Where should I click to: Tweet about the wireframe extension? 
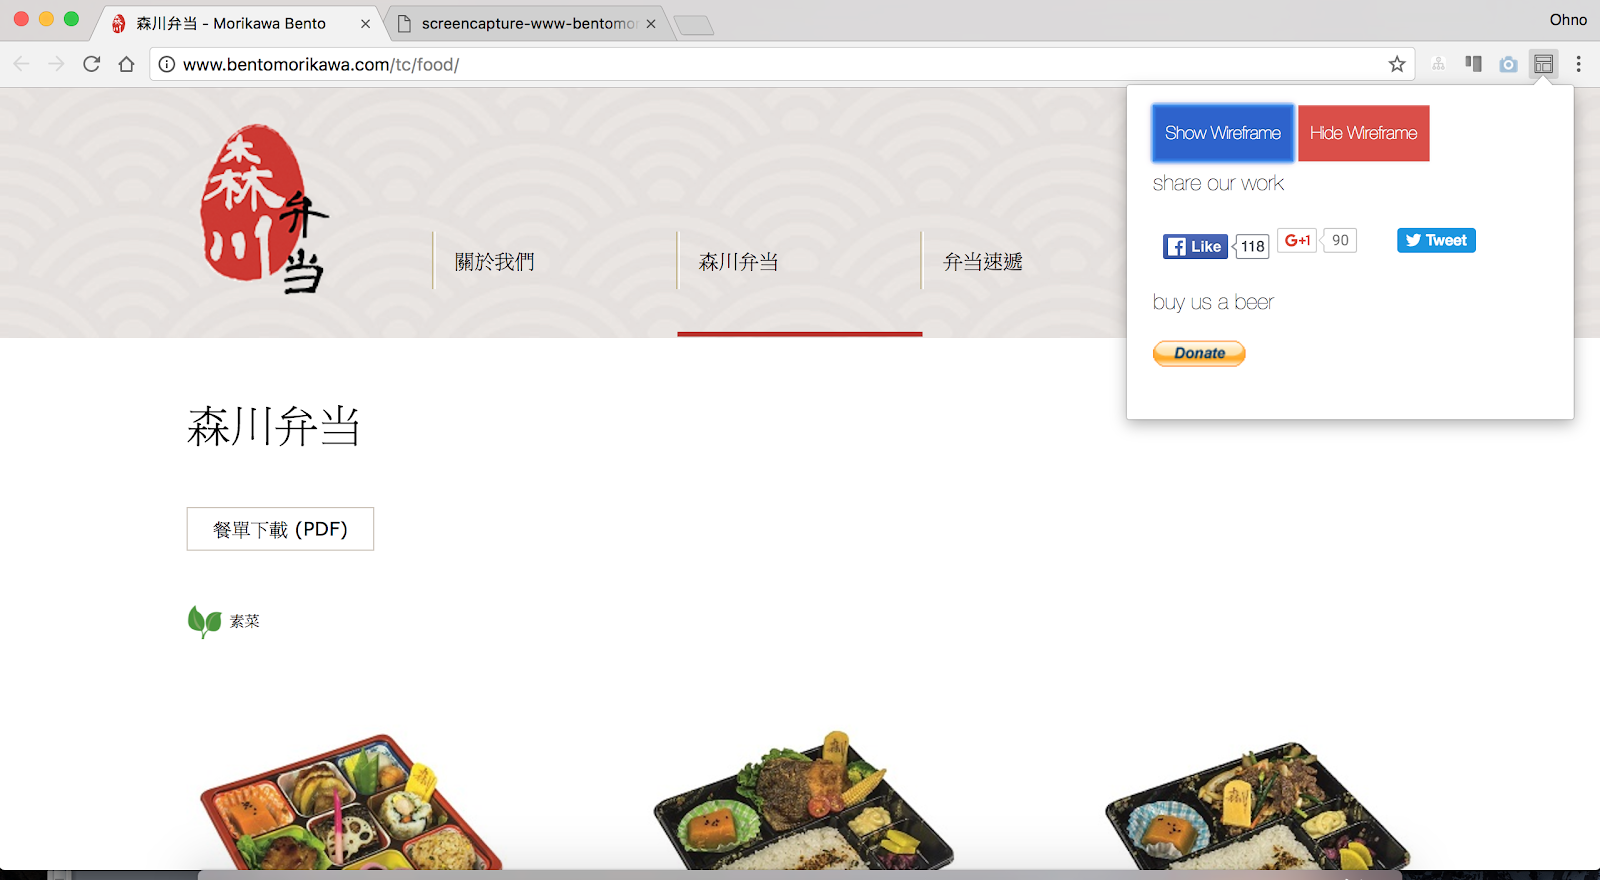click(1436, 240)
